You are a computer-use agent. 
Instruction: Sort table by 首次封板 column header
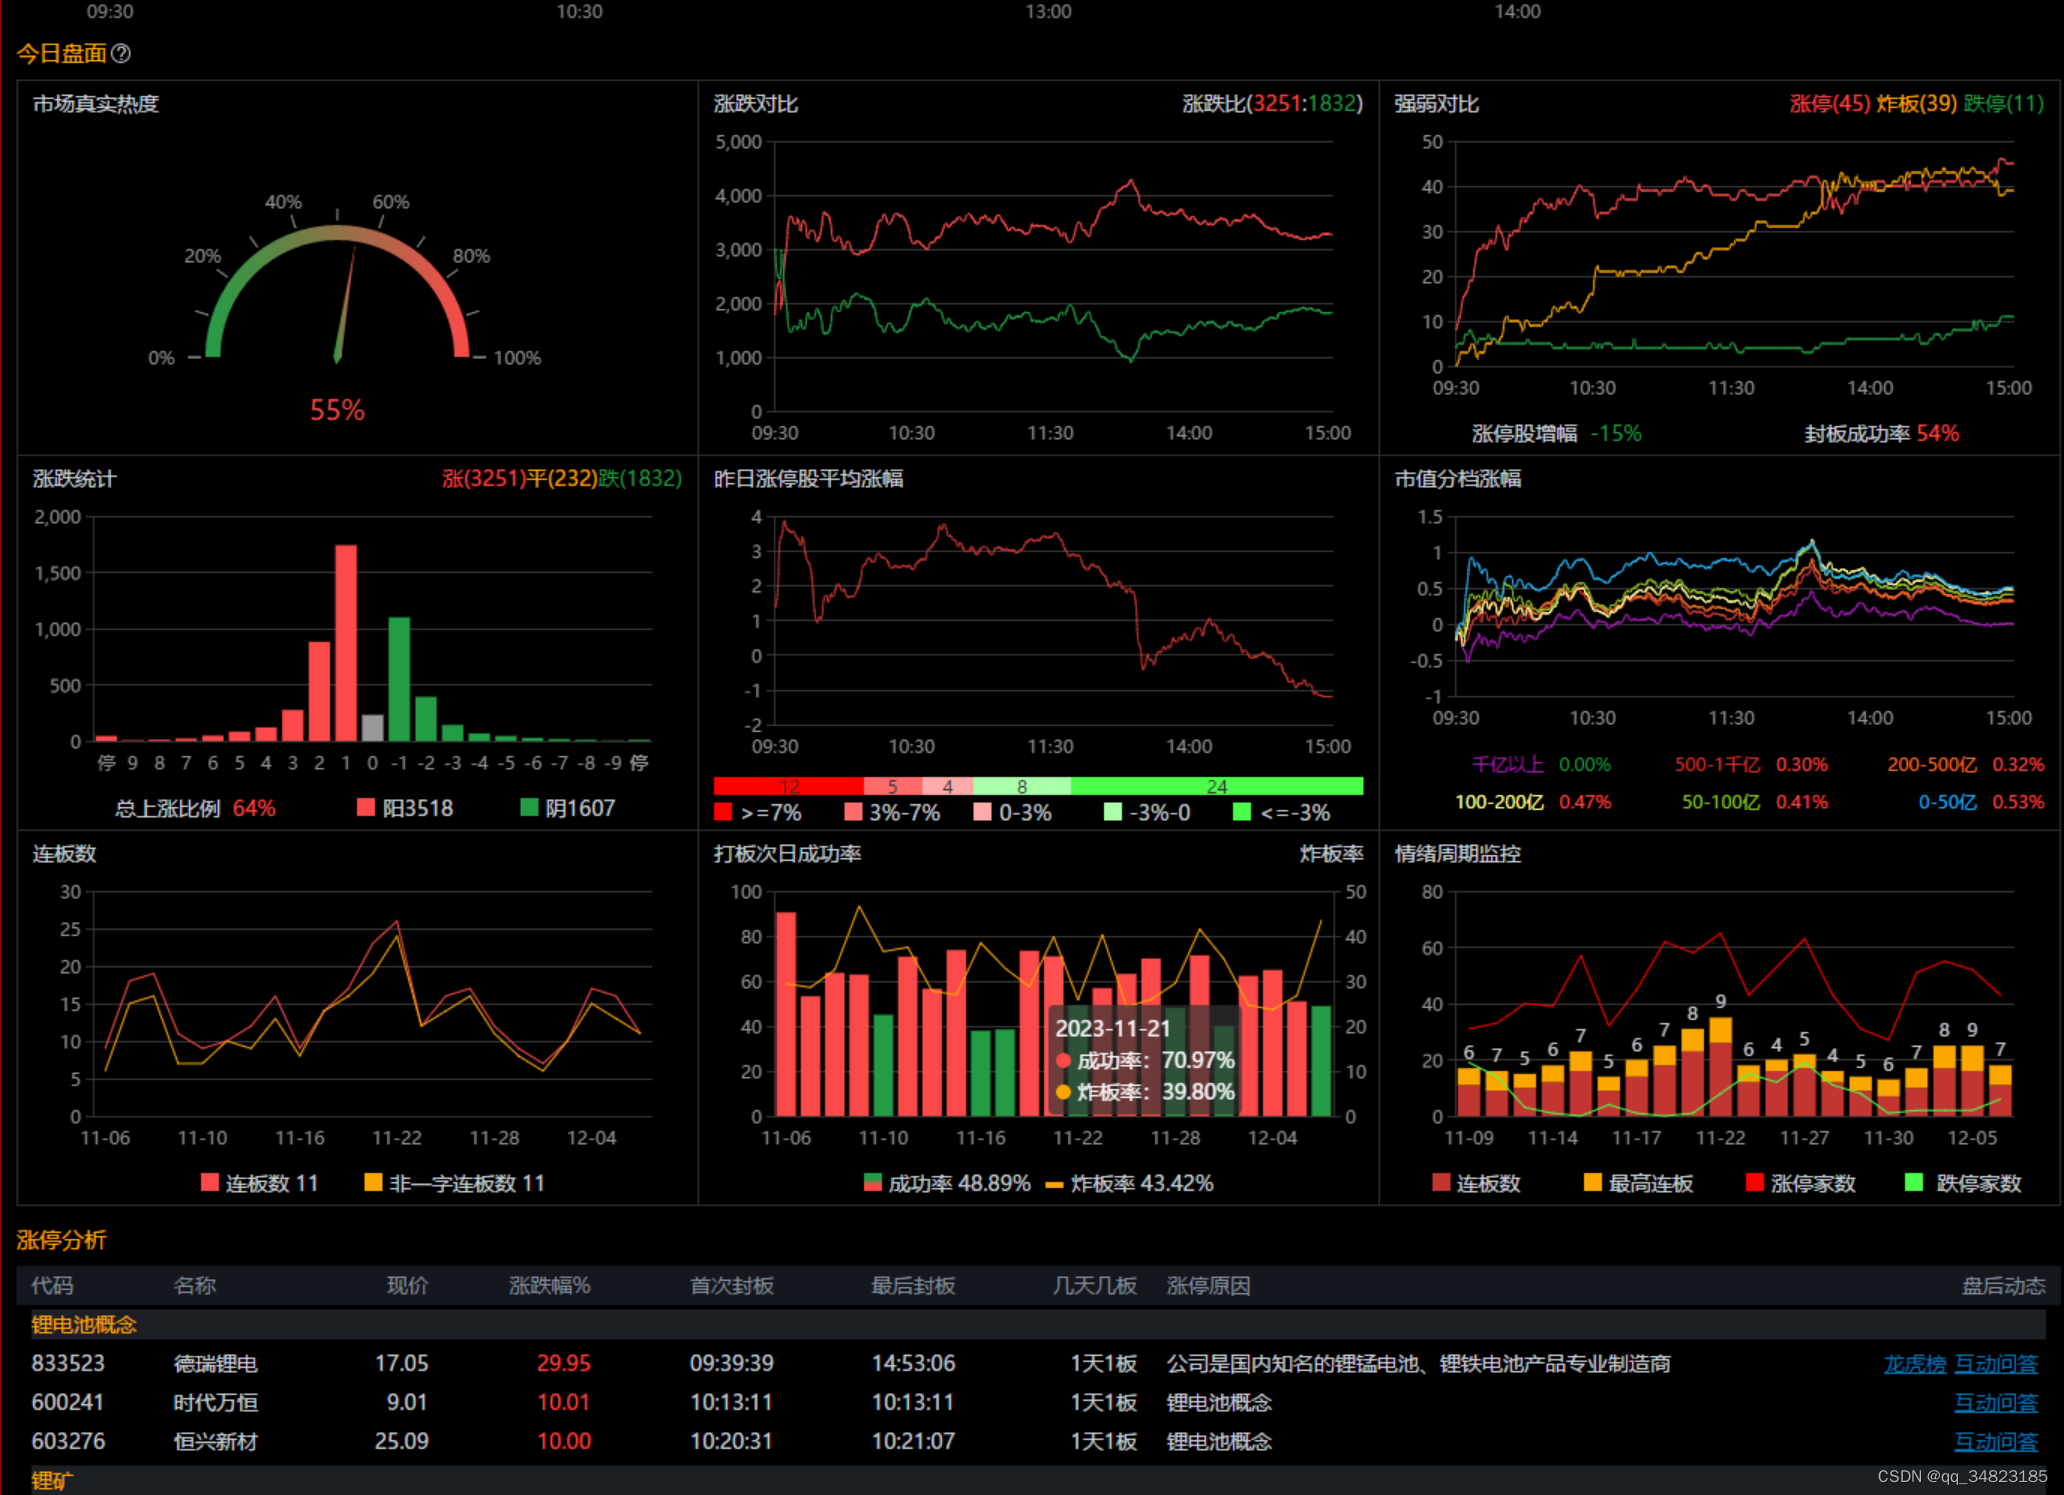pyautogui.click(x=731, y=1286)
